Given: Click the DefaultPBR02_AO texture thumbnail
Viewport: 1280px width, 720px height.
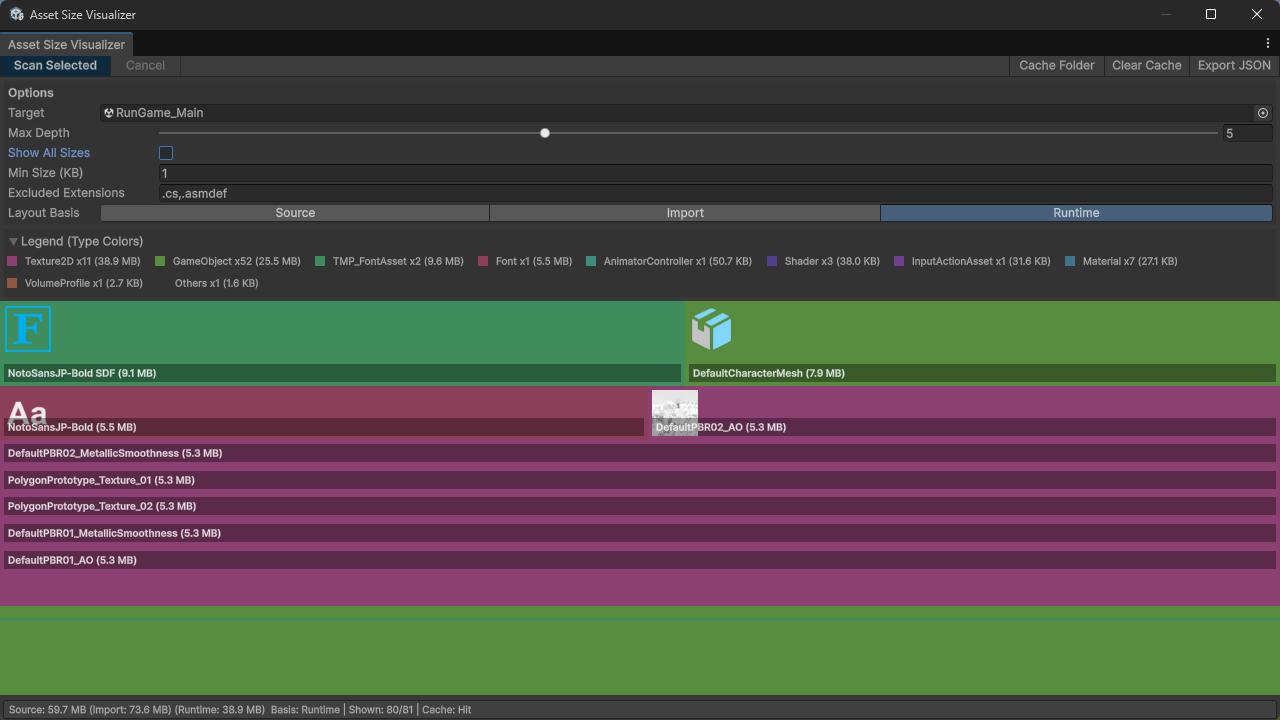Looking at the screenshot, I should coord(674,408).
